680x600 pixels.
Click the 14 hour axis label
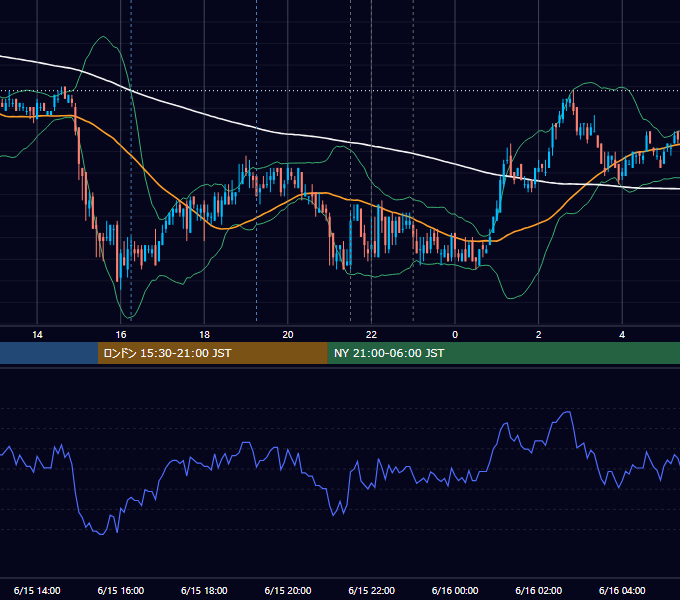tap(37, 335)
